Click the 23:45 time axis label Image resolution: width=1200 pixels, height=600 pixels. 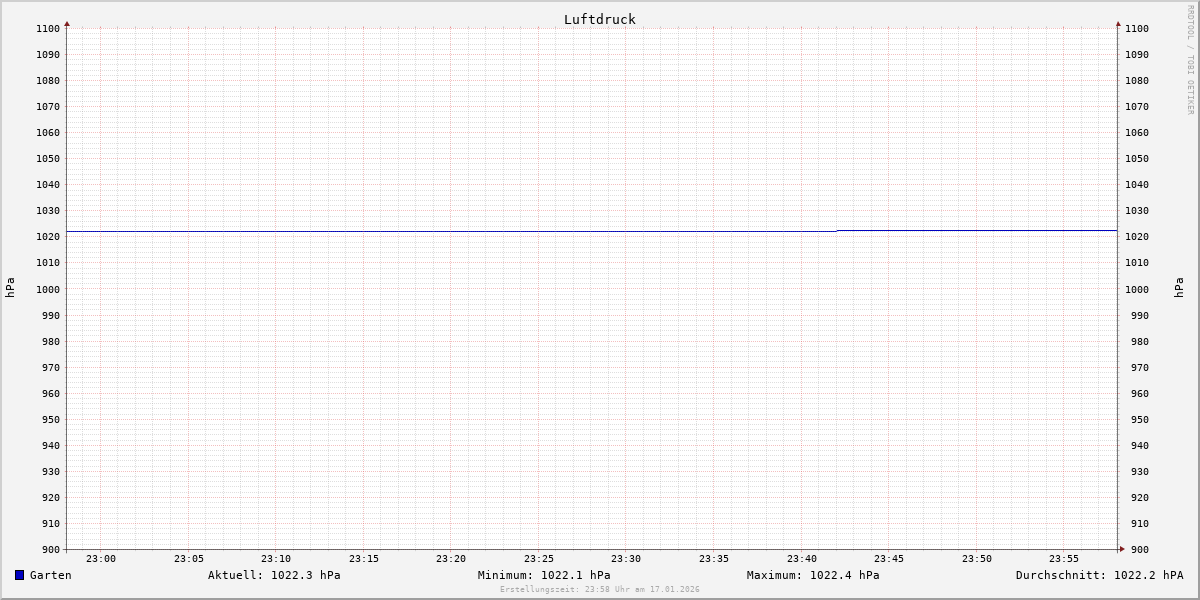(x=889, y=559)
